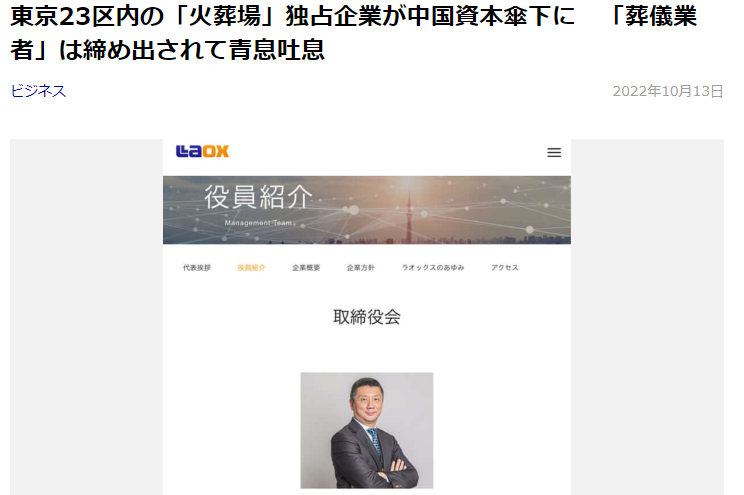
Task: Click the Laox logo
Action: [x=202, y=151]
